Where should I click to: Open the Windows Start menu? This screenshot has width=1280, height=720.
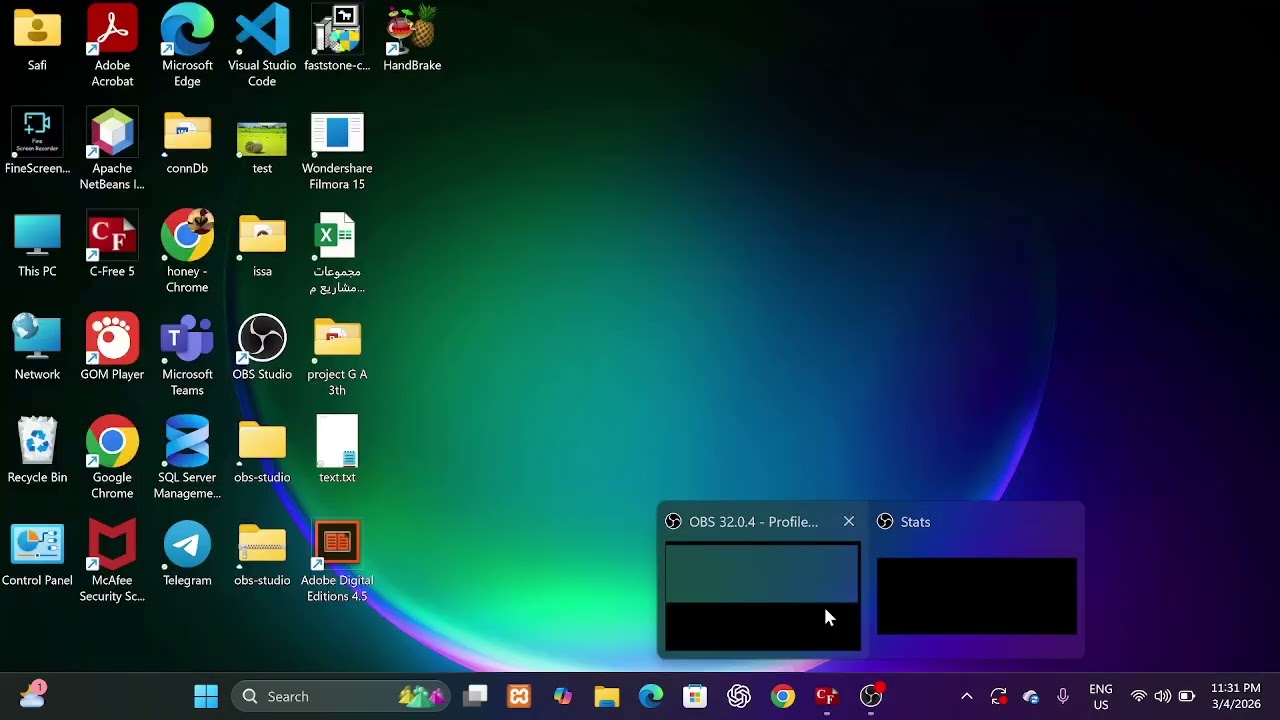point(206,696)
